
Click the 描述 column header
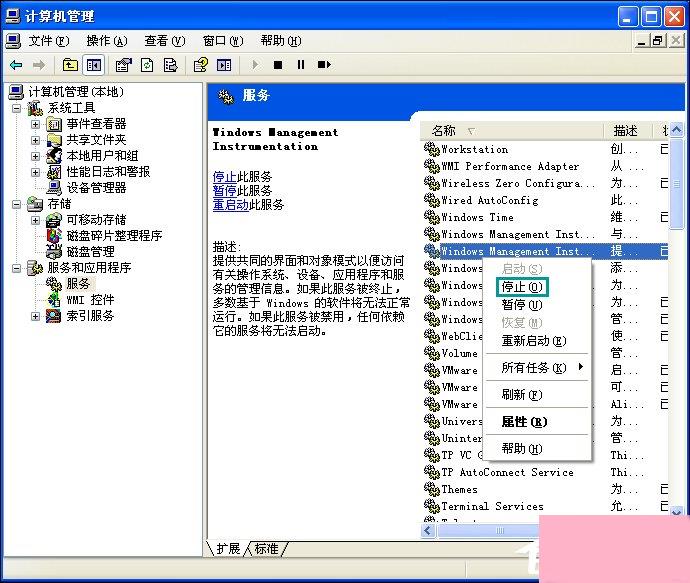click(626, 131)
